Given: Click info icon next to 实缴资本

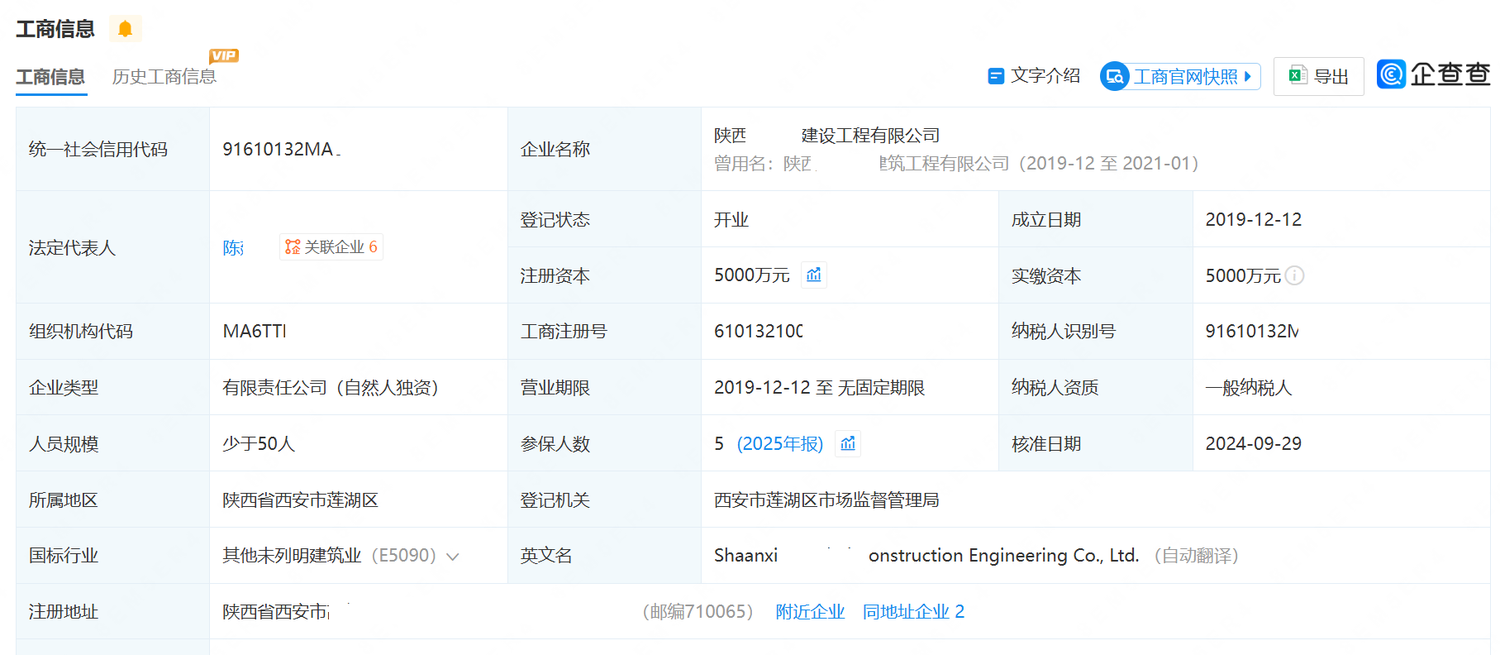Looking at the screenshot, I should (x=1294, y=275).
